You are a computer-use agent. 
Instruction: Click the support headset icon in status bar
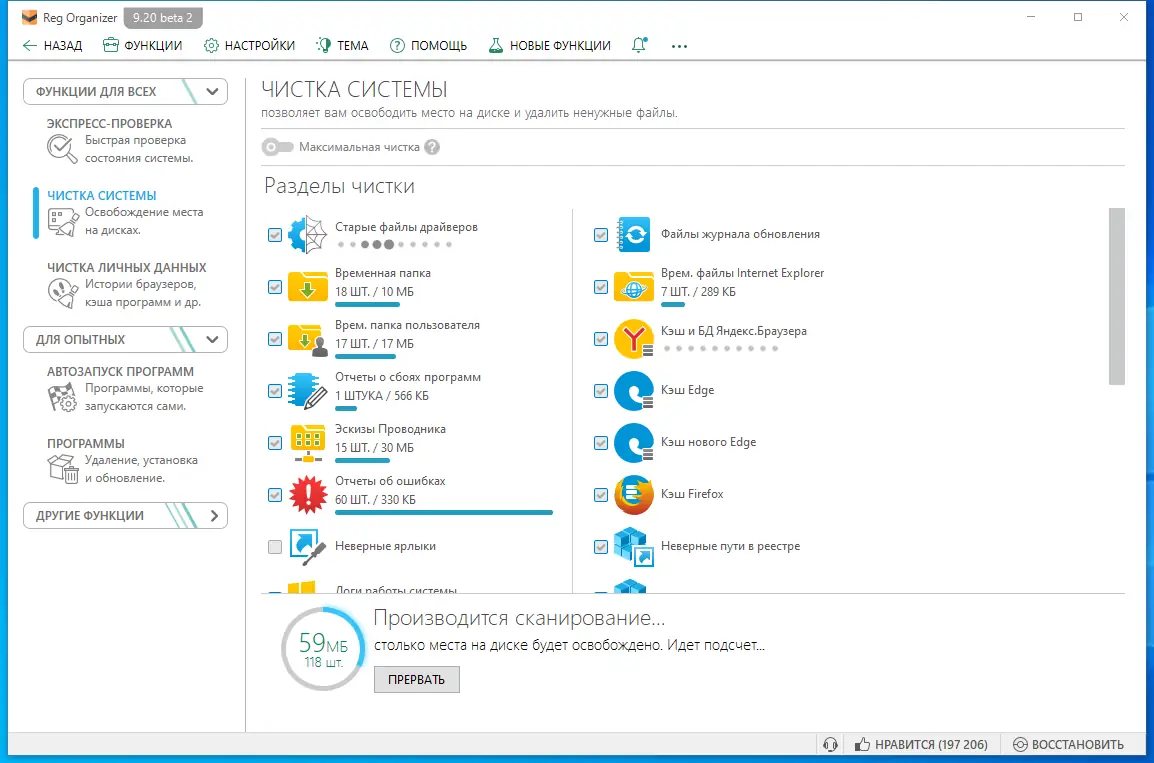830,745
